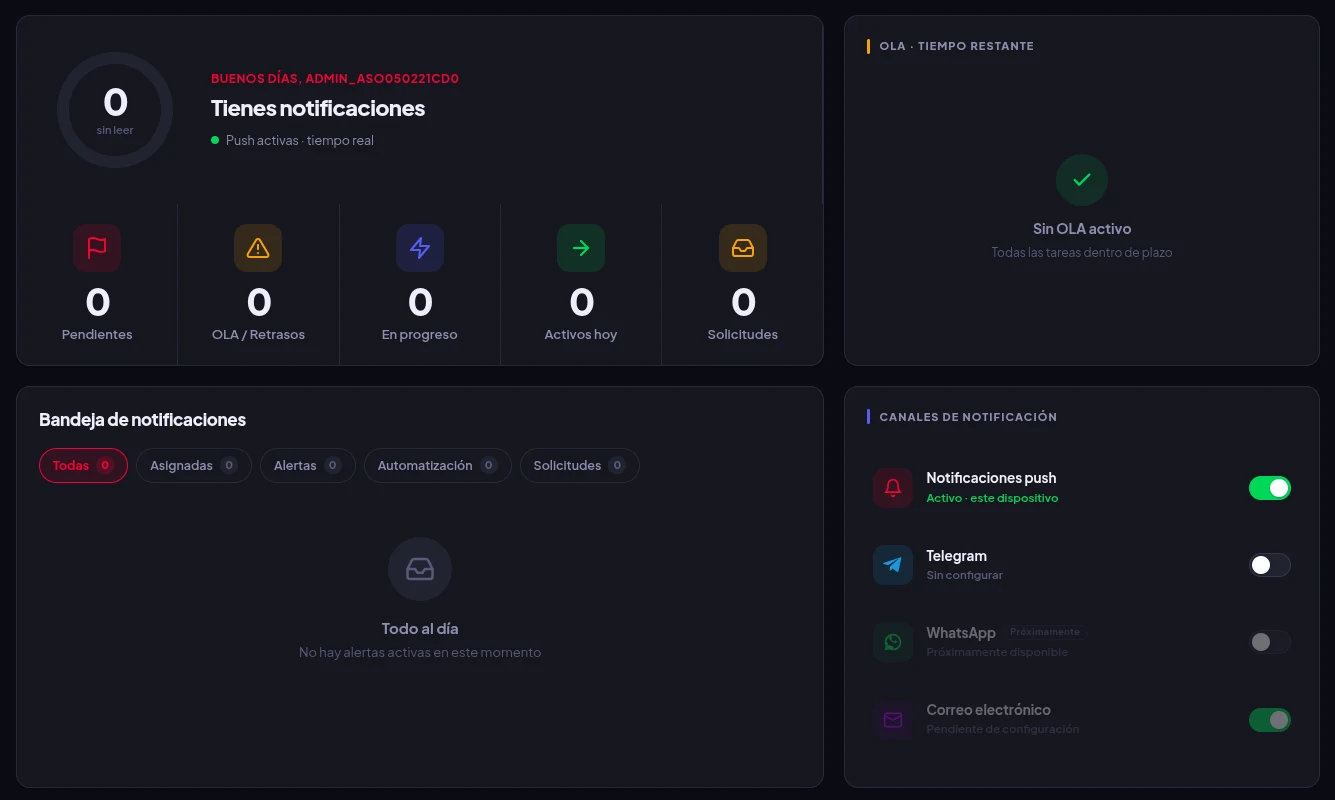Show the Automatización filter tab
The width and height of the screenshot is (1335, 800).
click(x=438, y=465)
